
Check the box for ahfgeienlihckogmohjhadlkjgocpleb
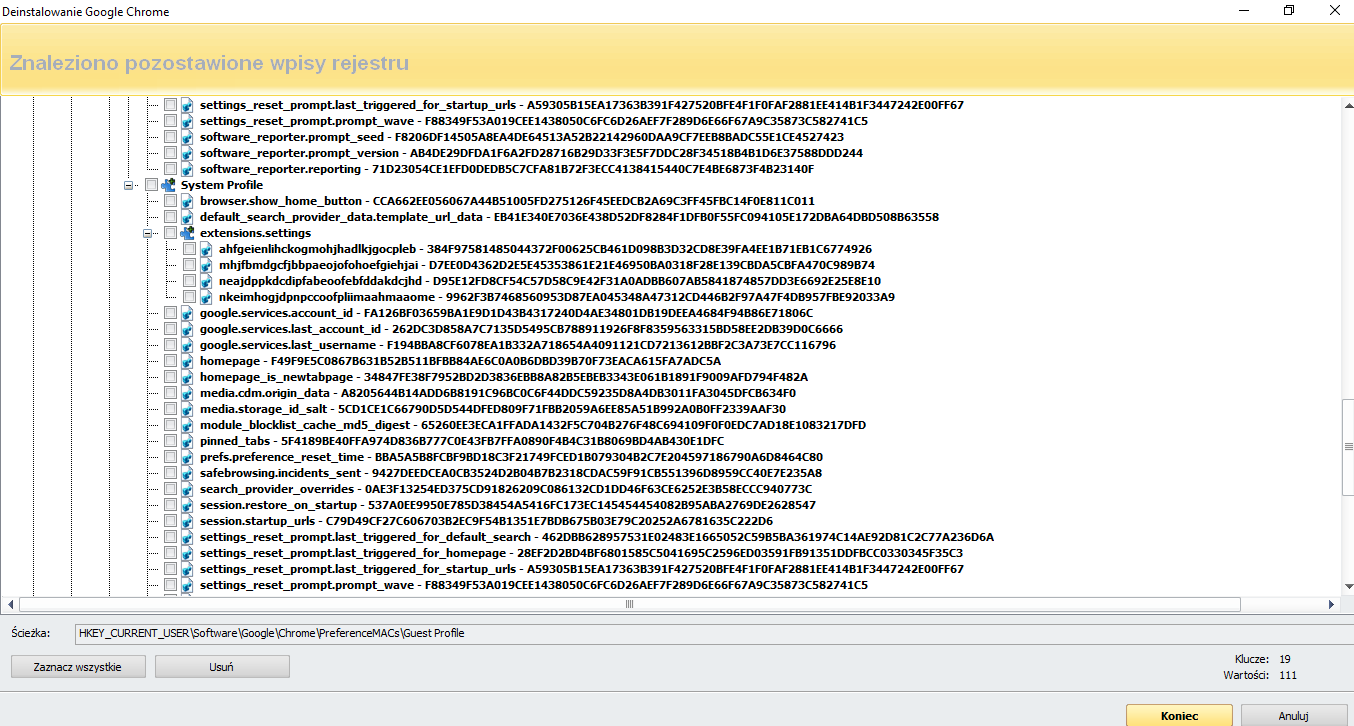click(x=189, y=249)
